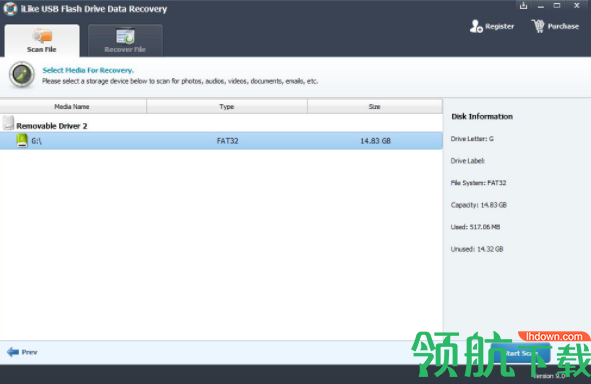Click the Purchase button
This screenshot has height=384, width=591.
click(555, 26)
